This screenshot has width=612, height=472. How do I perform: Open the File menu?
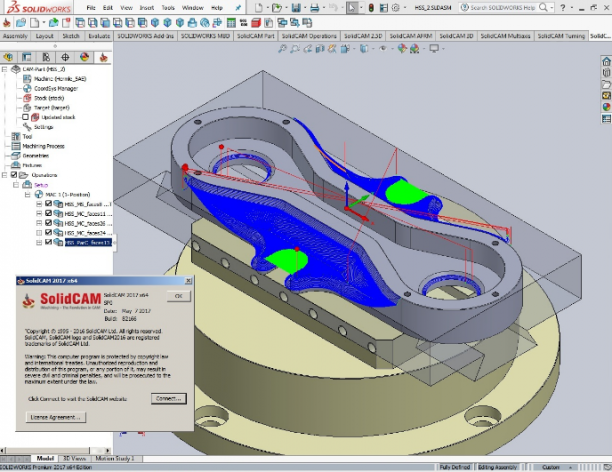click(x=91, y=7)
